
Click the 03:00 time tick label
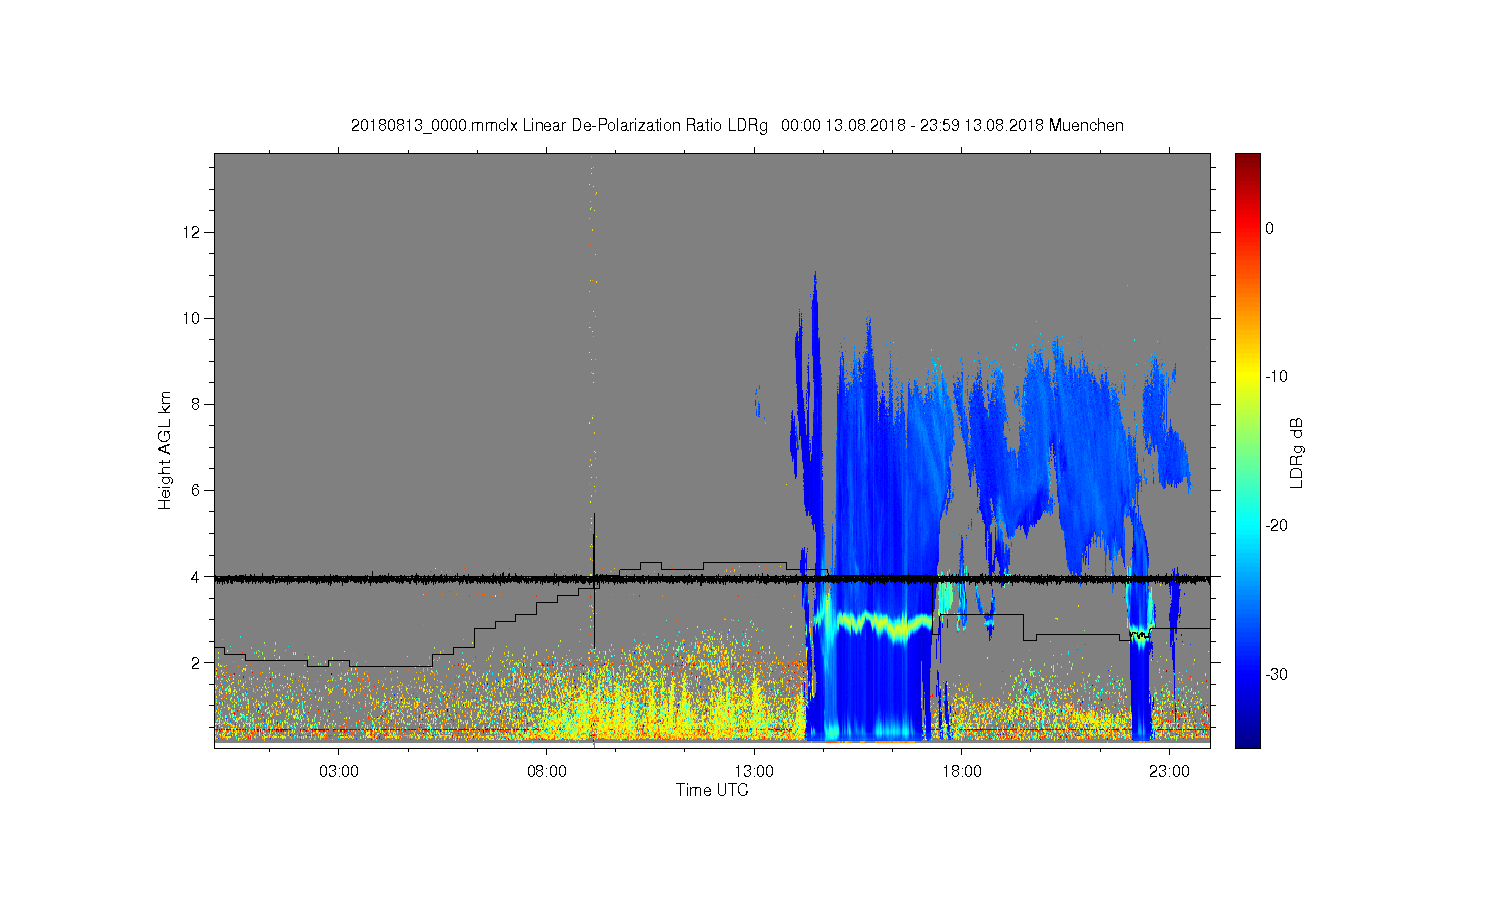click(x=339, y=772)
